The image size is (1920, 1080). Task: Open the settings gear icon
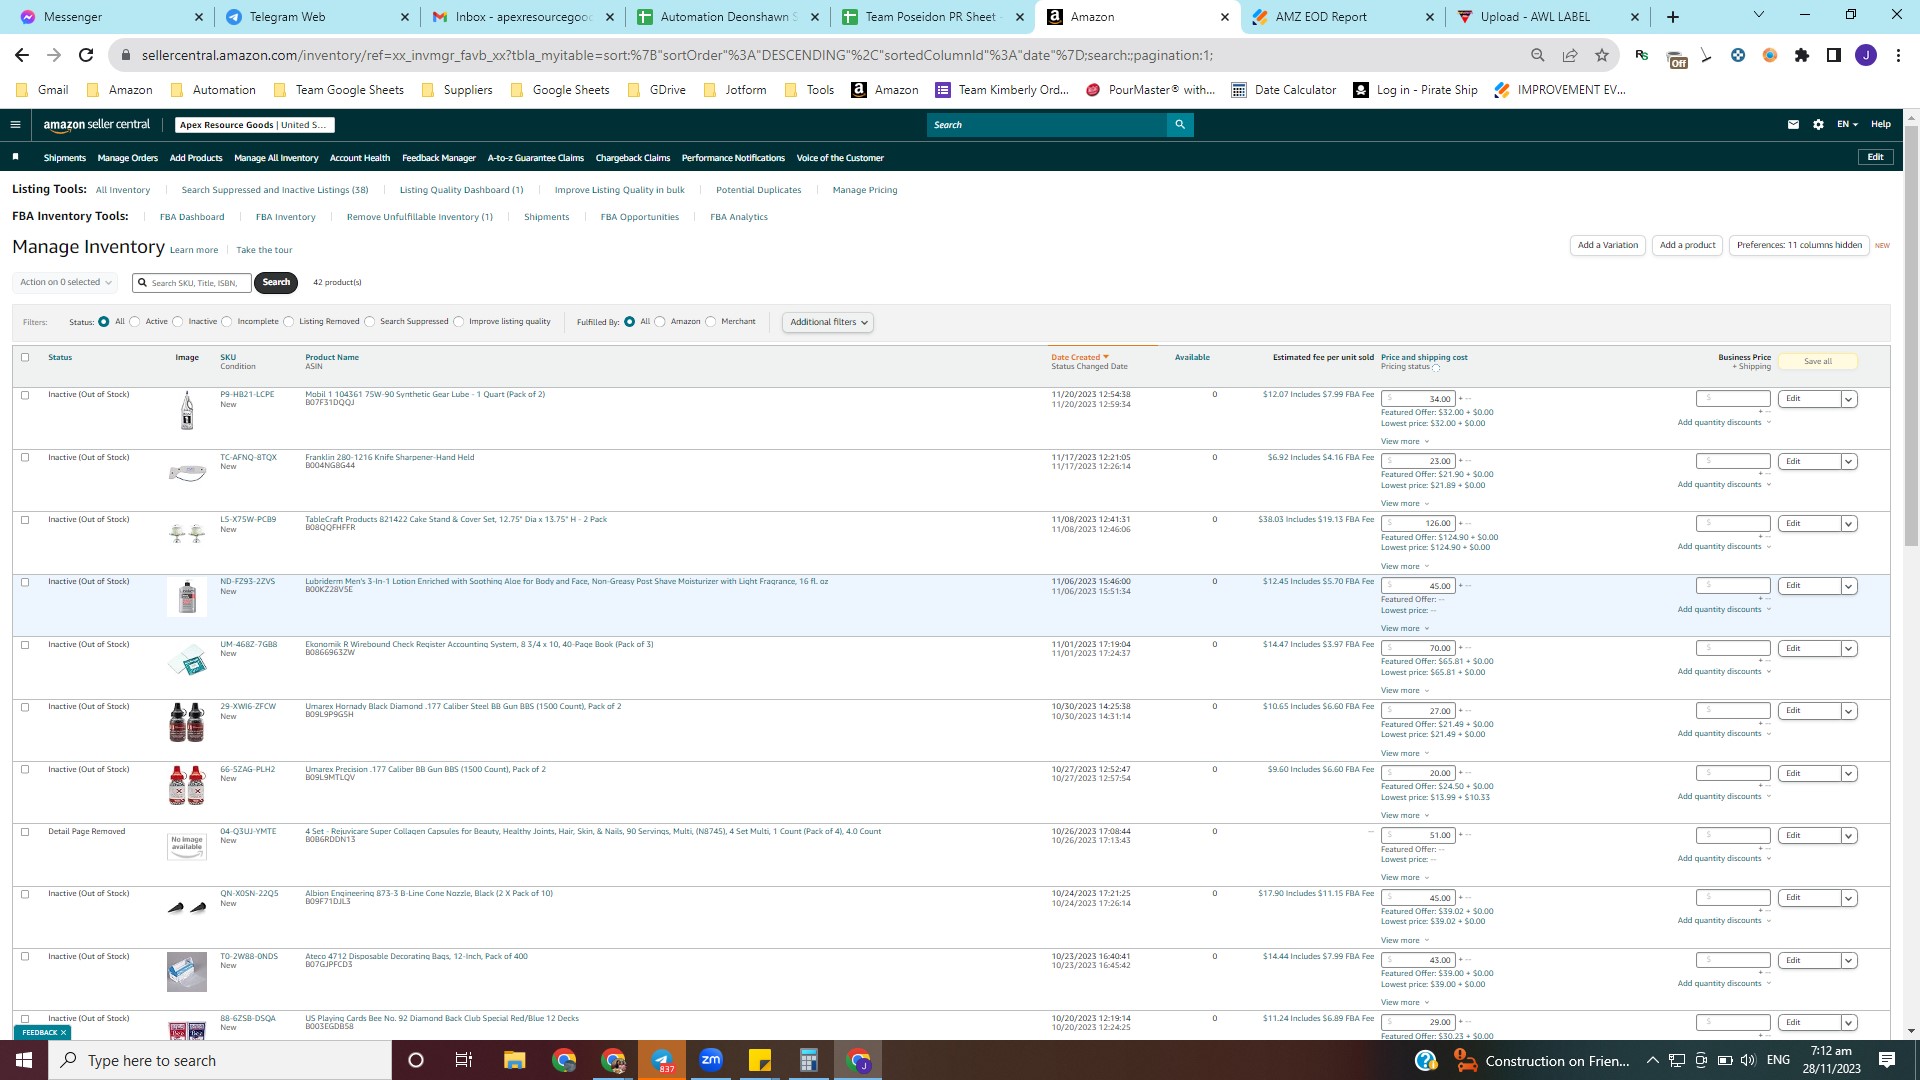coord(1818,125)
